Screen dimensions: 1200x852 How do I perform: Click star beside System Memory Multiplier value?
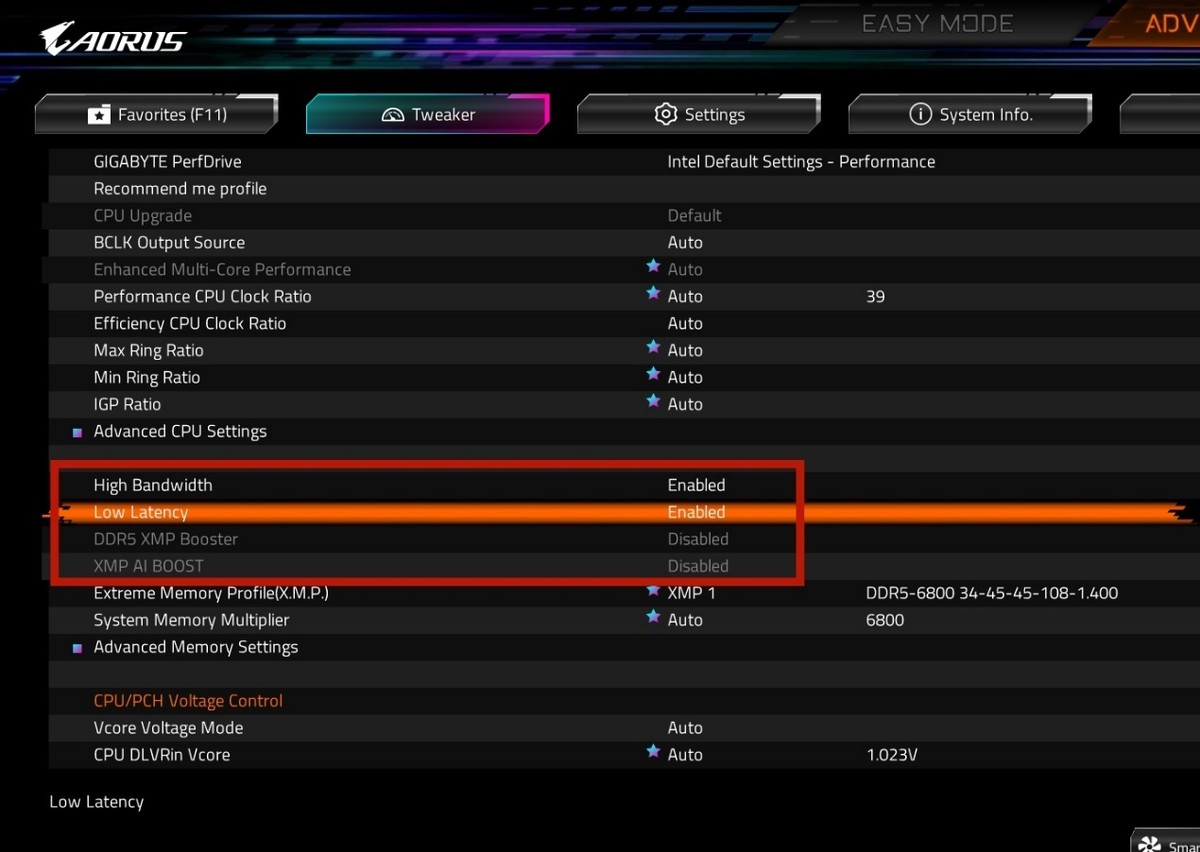coord(653,618)
